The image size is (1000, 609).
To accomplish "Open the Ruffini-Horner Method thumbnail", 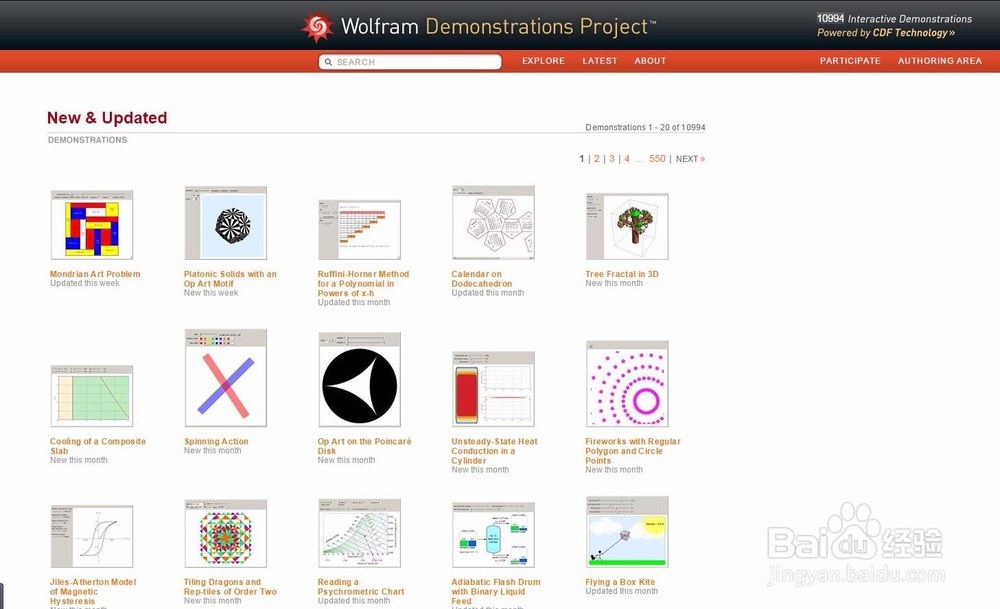I will coord(360,230).
